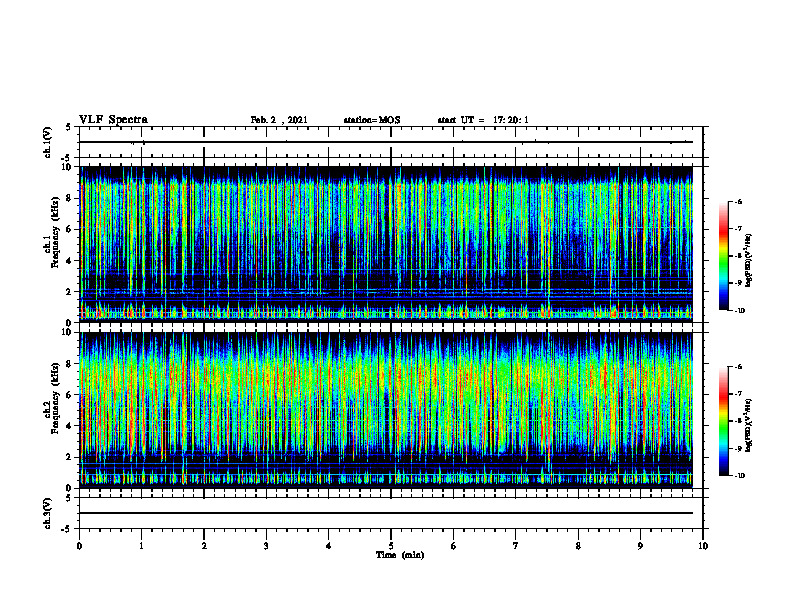The height and width of the screenshot is (612, 792).
Task: Click the "ch.3(V)" axis label of the bottom trace
Action: (x=47, y=513)
